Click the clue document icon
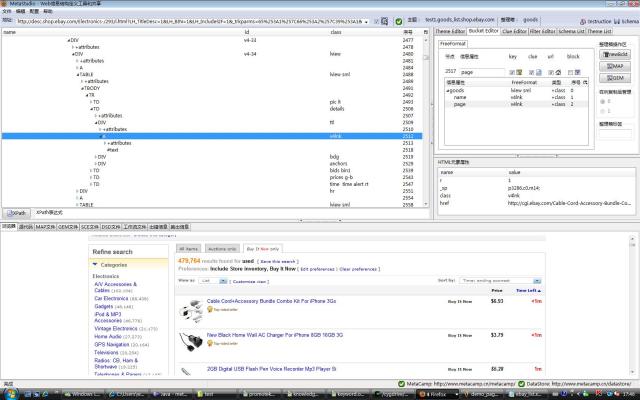The image size is (640, 400). click(539, 72)
